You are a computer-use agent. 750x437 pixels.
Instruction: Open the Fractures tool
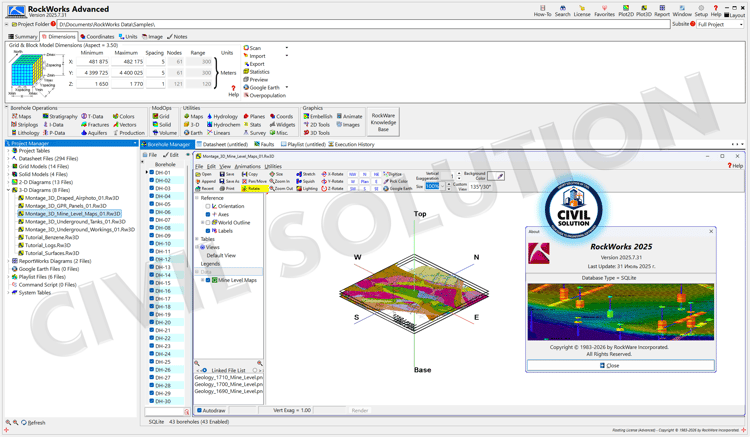[95, 124]
